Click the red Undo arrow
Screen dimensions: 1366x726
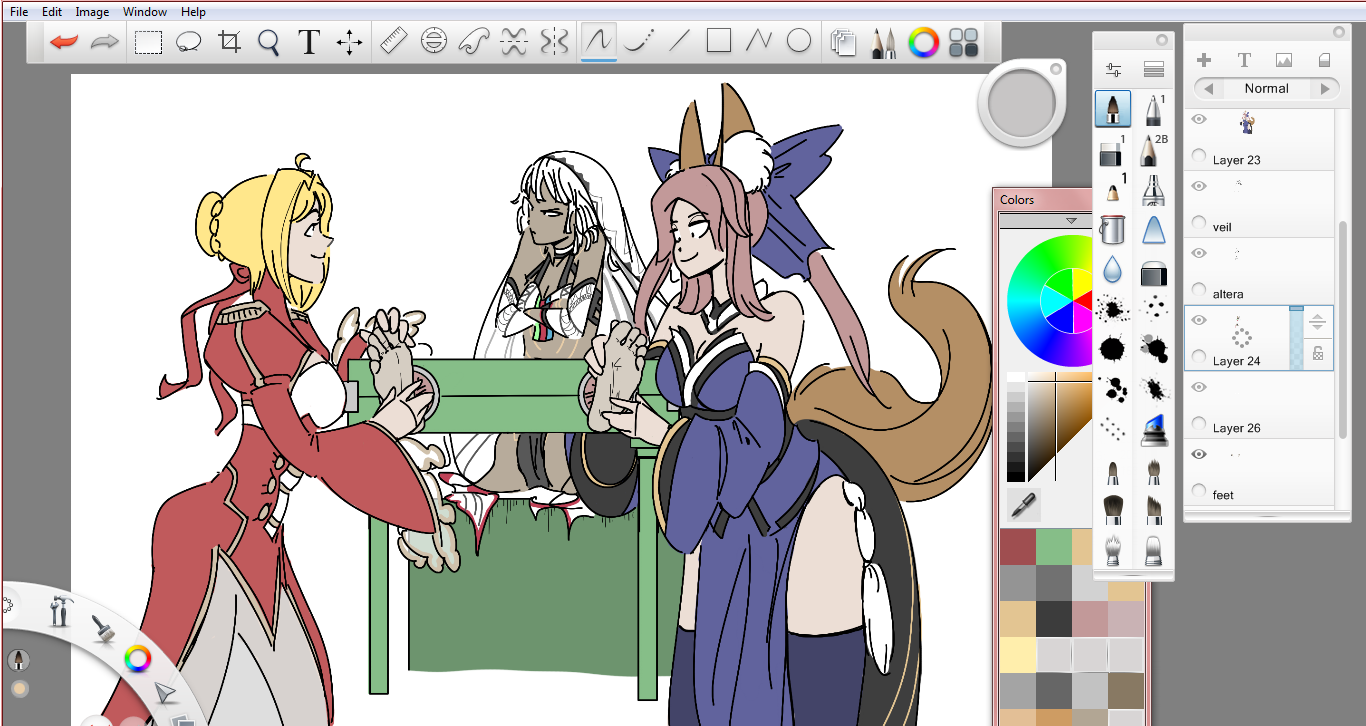64,42
